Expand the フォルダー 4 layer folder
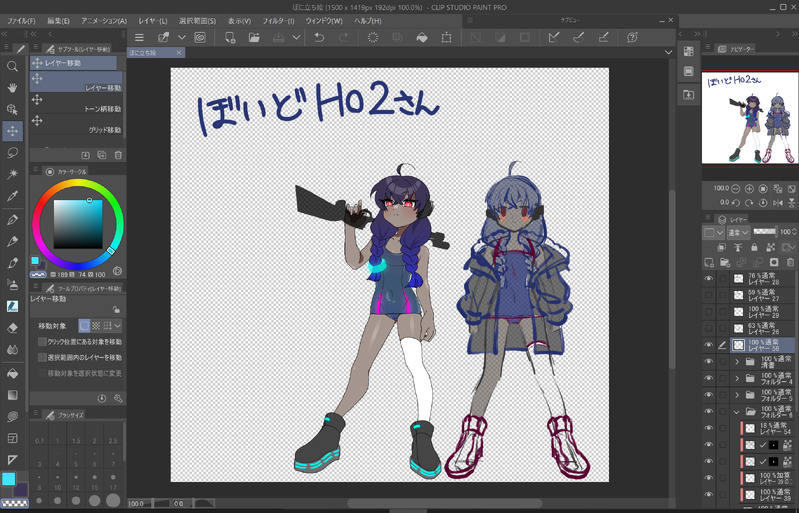The width and height of the screenshot is (799, 513). pos(737,378)
